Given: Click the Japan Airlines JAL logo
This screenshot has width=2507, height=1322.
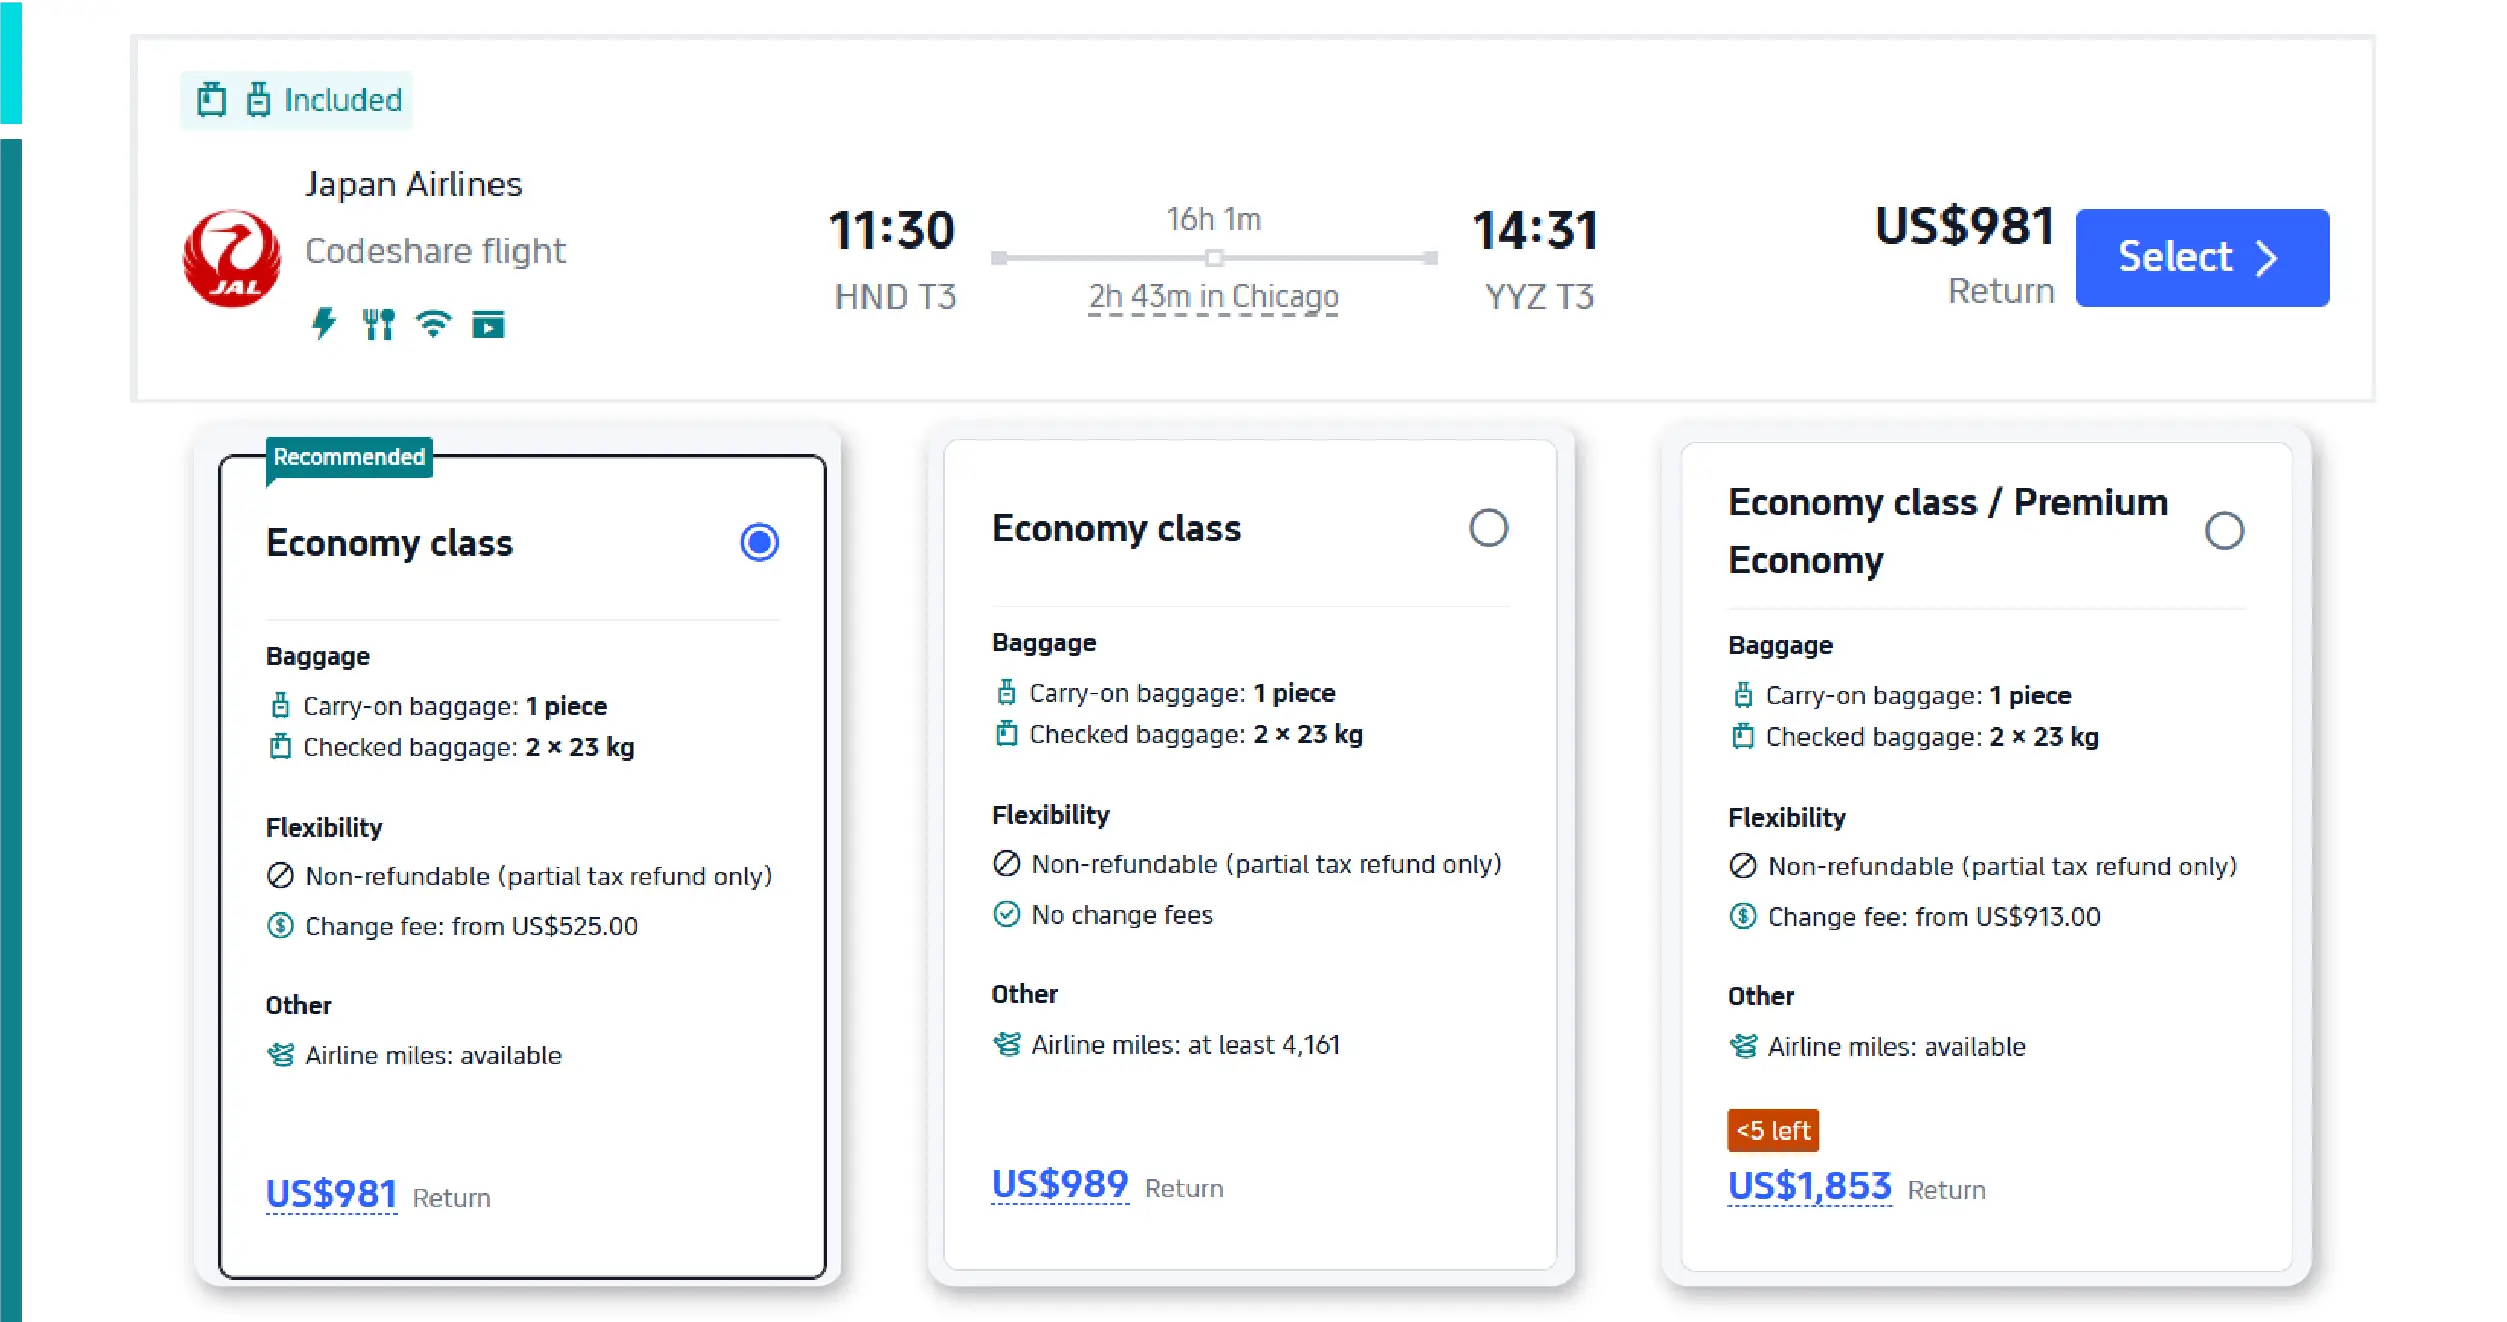Looking at the screenshot, I should click(x=232, y=258).
